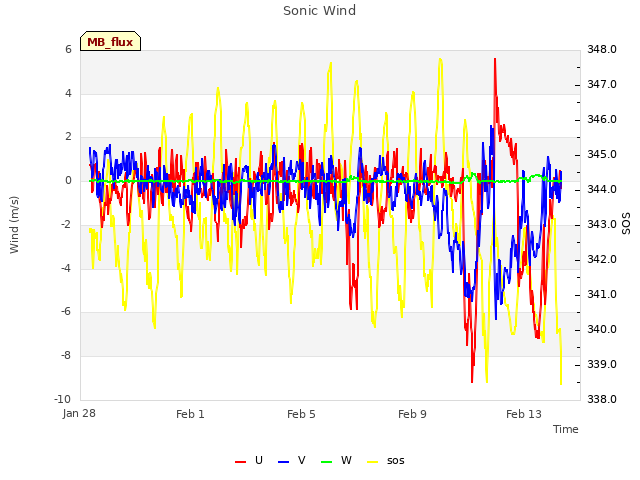The width and height of the screenshot is (640, 480).
Task: Click the Feb 1 date tick label
Action: pos(190,414)
